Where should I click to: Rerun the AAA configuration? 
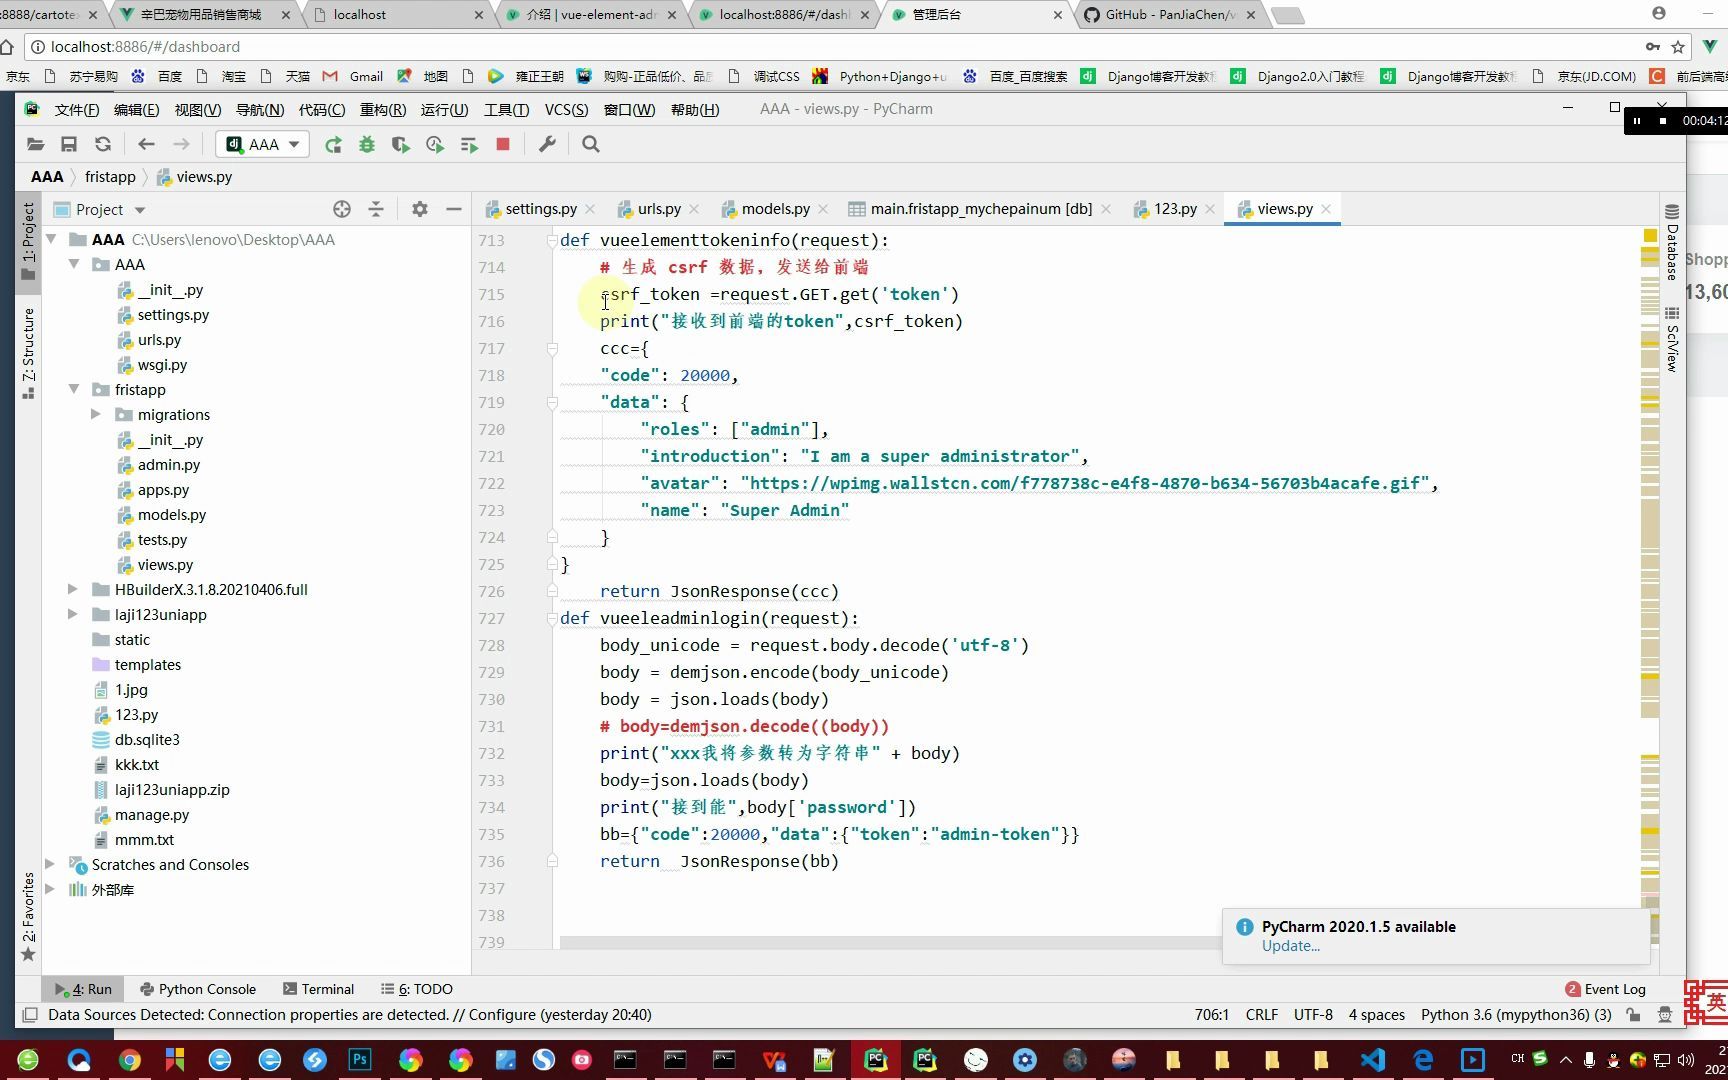tap(333, 145)
